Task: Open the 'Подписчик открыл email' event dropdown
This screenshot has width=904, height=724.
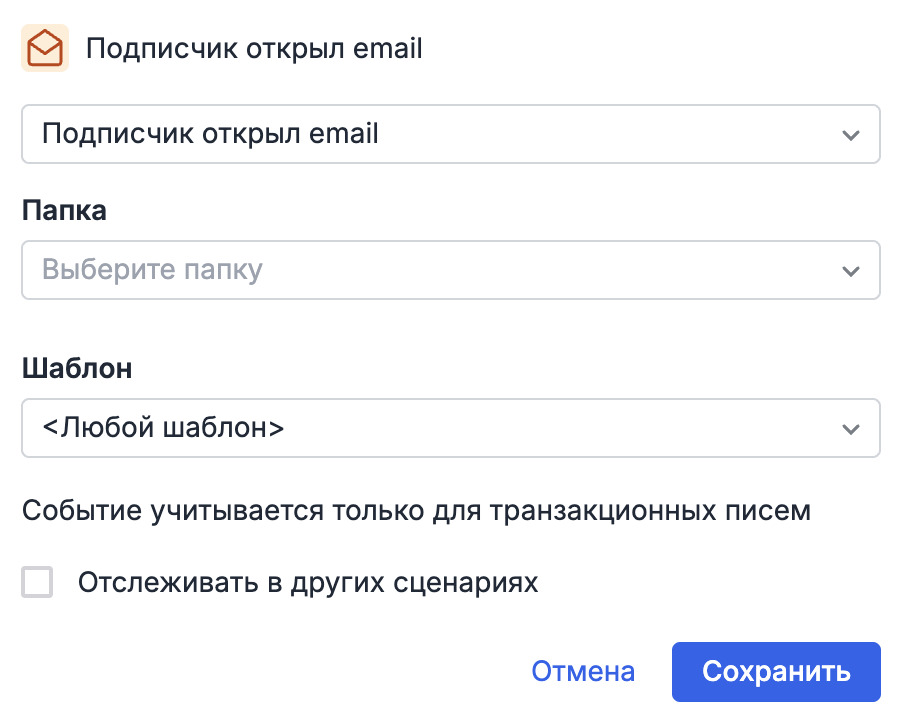Action: pos(450,134)
